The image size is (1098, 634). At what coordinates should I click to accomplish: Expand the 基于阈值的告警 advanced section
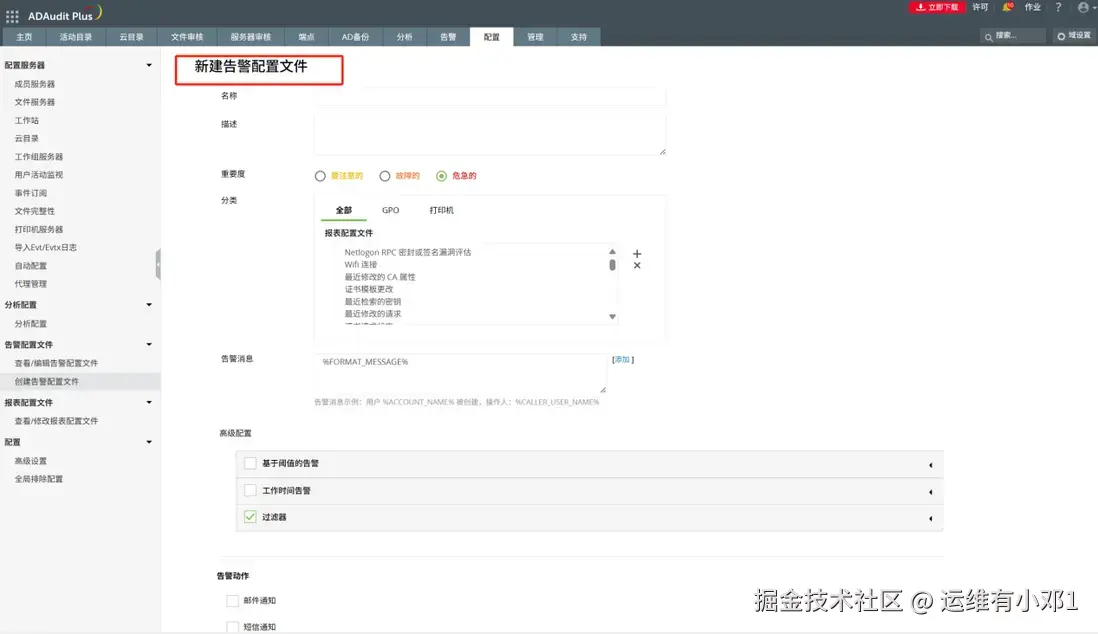point(929,464)
